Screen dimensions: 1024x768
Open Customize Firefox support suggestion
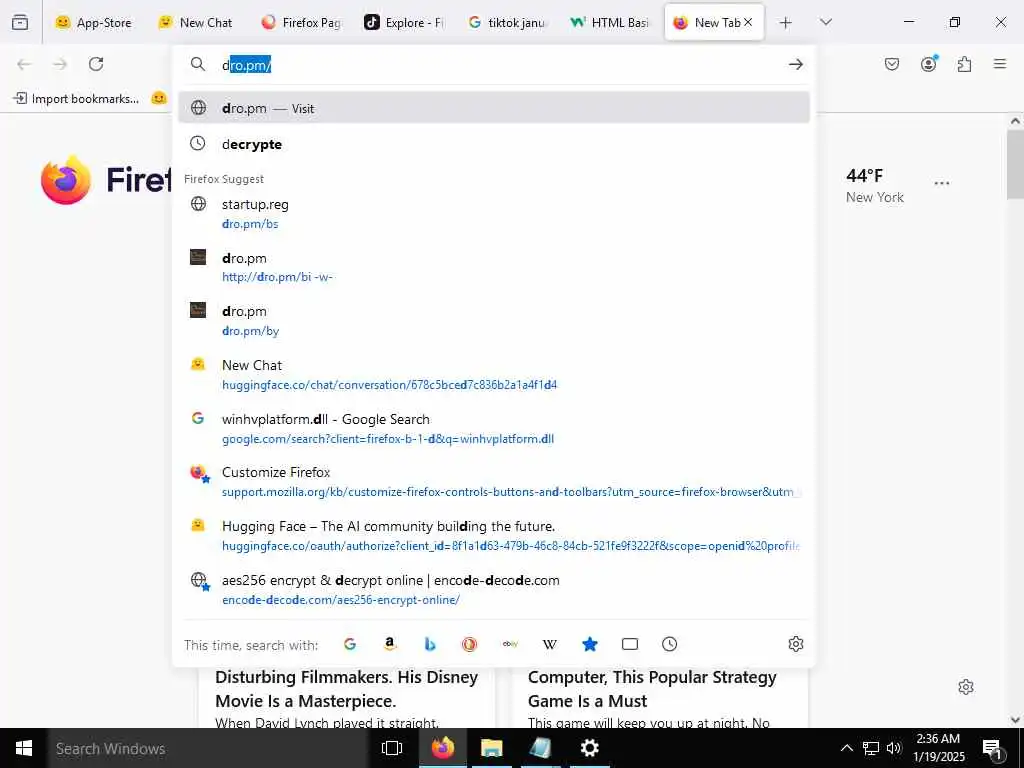point(494,482)
